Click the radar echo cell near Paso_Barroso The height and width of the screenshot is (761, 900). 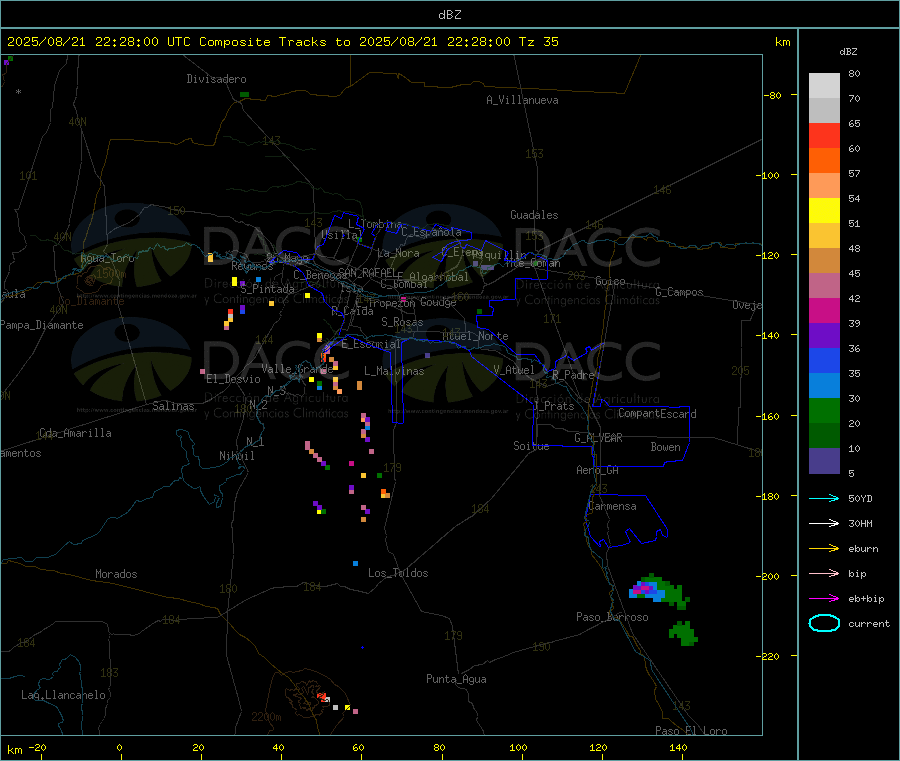[x=659, y=591]
